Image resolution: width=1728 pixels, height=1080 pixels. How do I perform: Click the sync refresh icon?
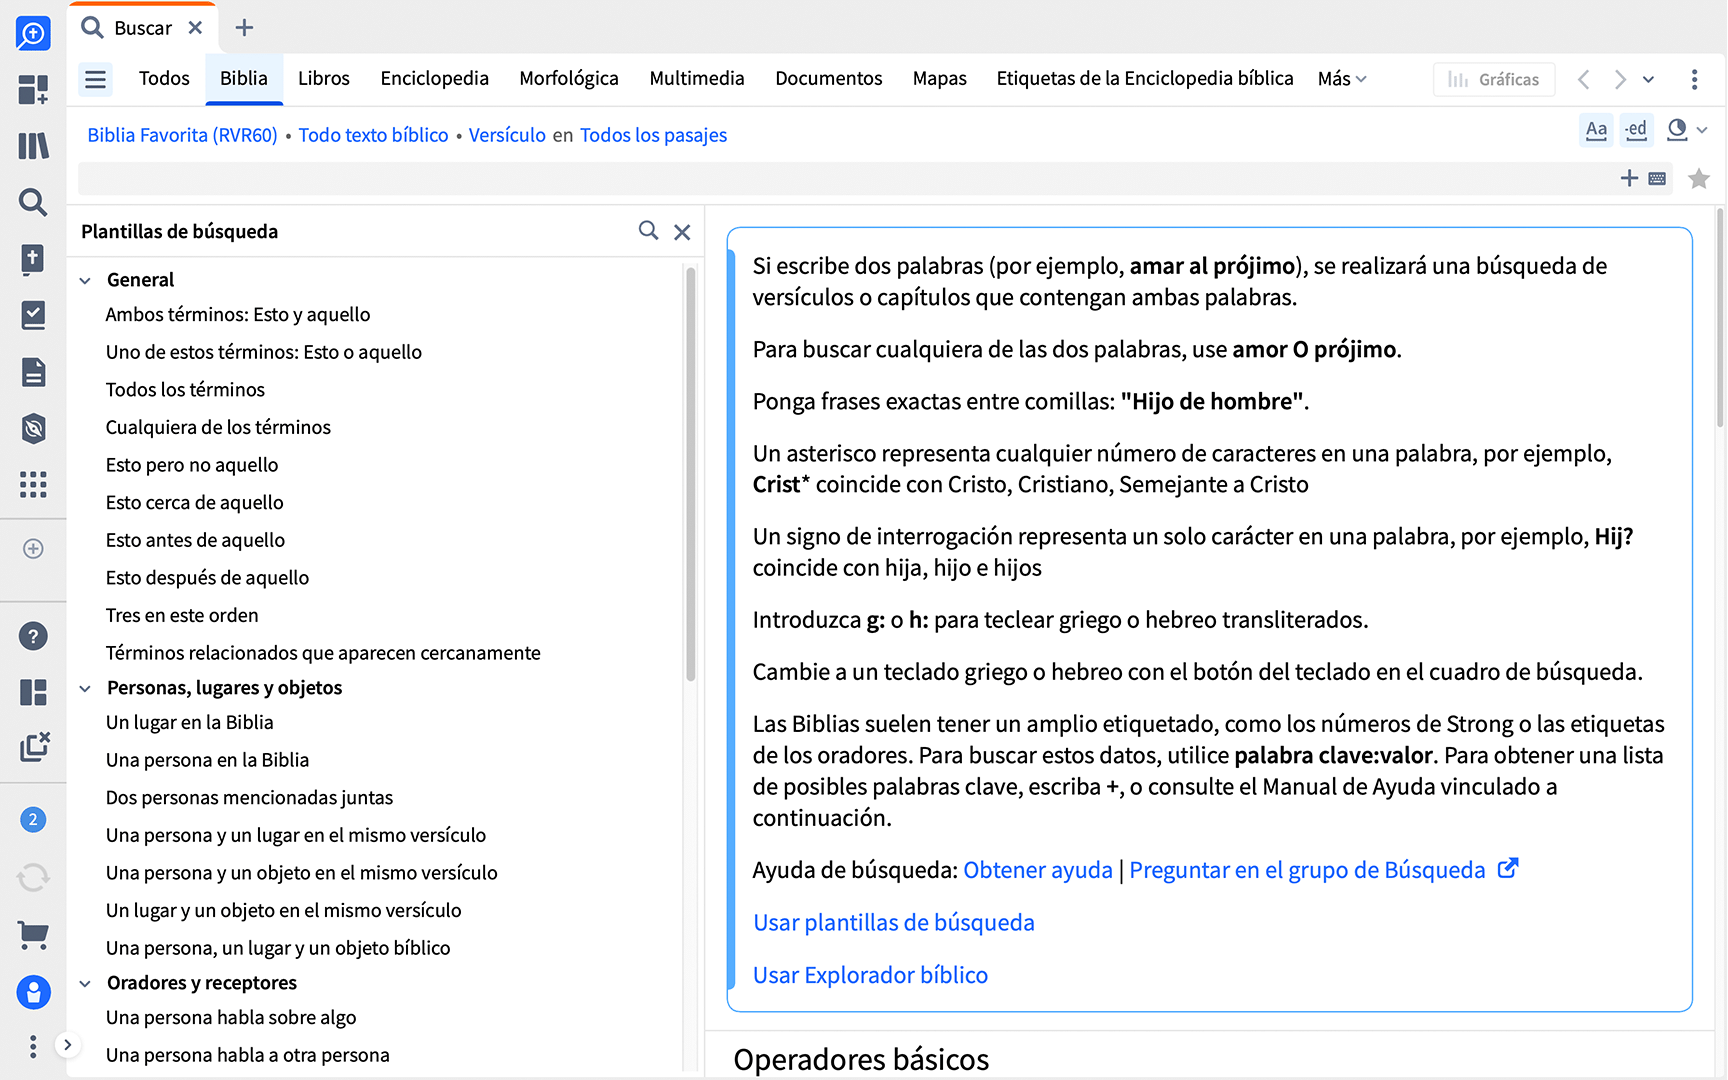pos(33,878)
